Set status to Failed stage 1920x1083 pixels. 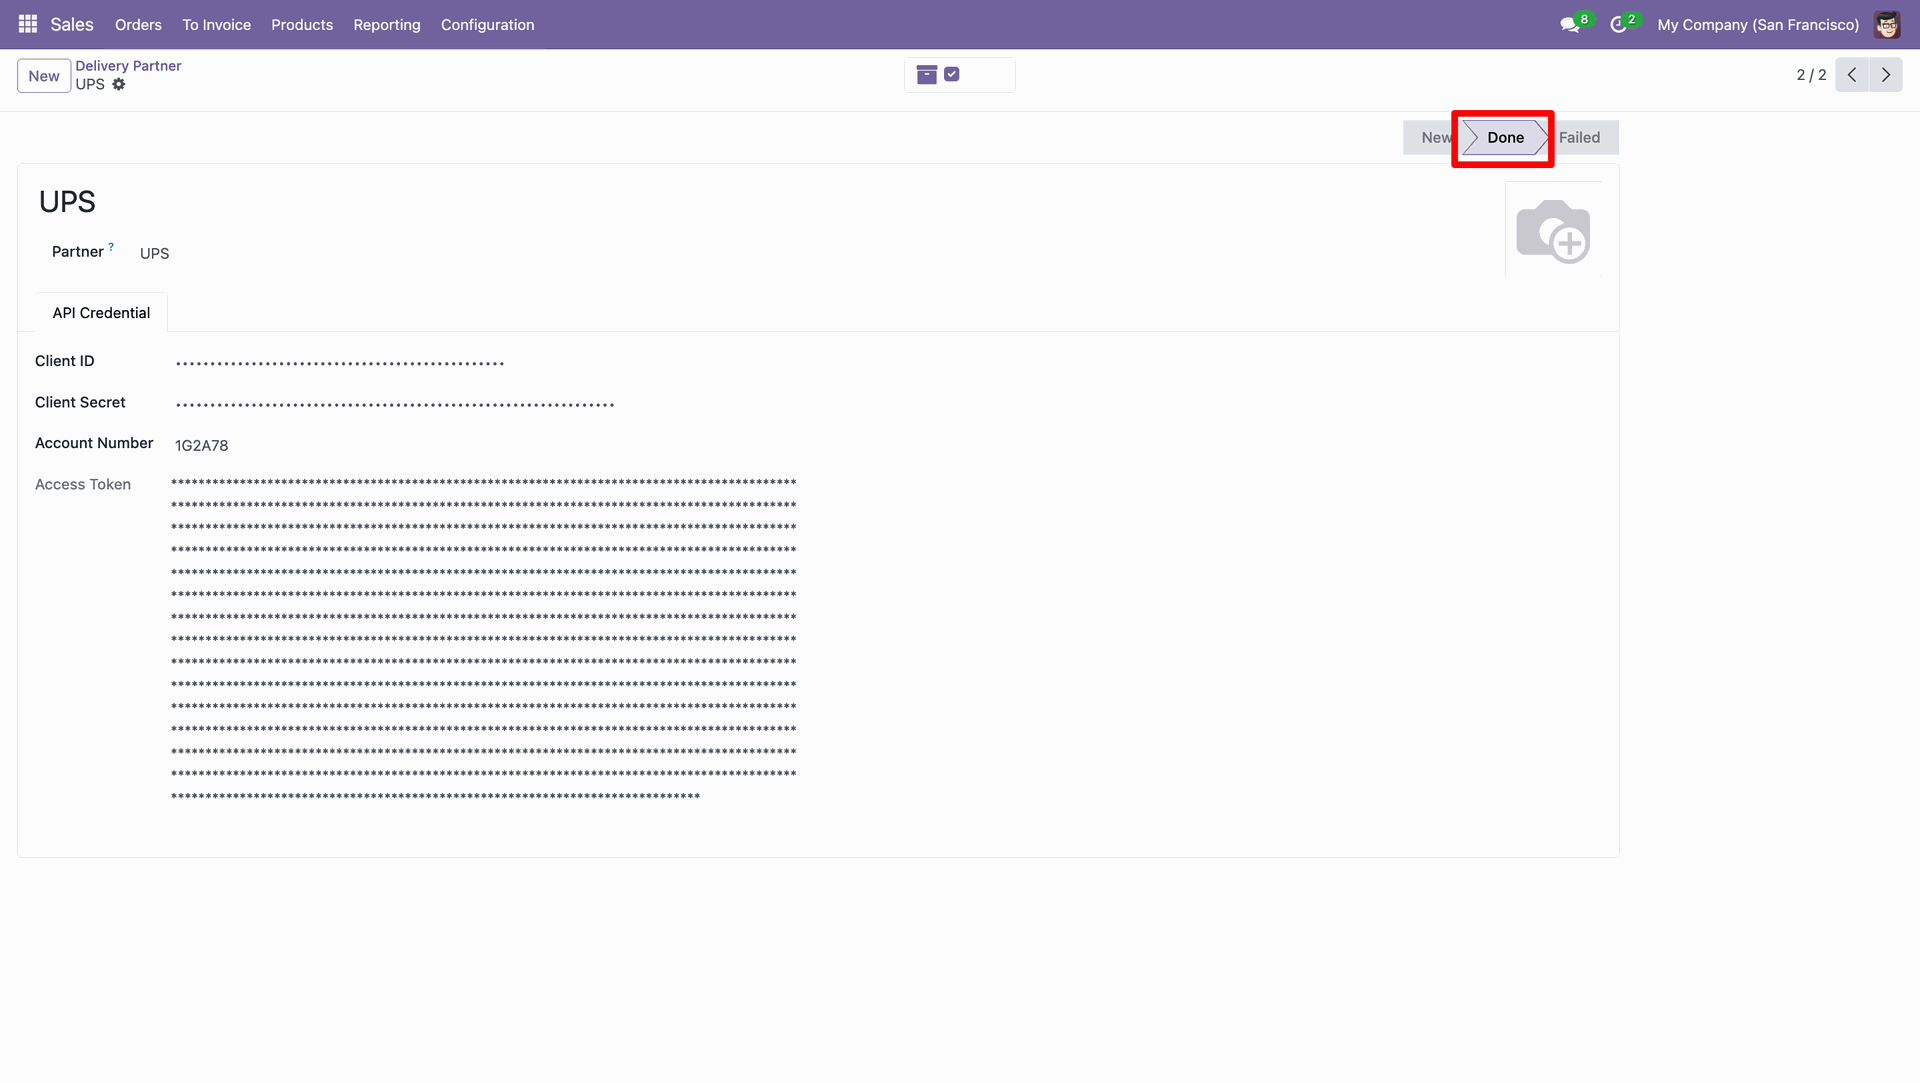click(1579, 138)
